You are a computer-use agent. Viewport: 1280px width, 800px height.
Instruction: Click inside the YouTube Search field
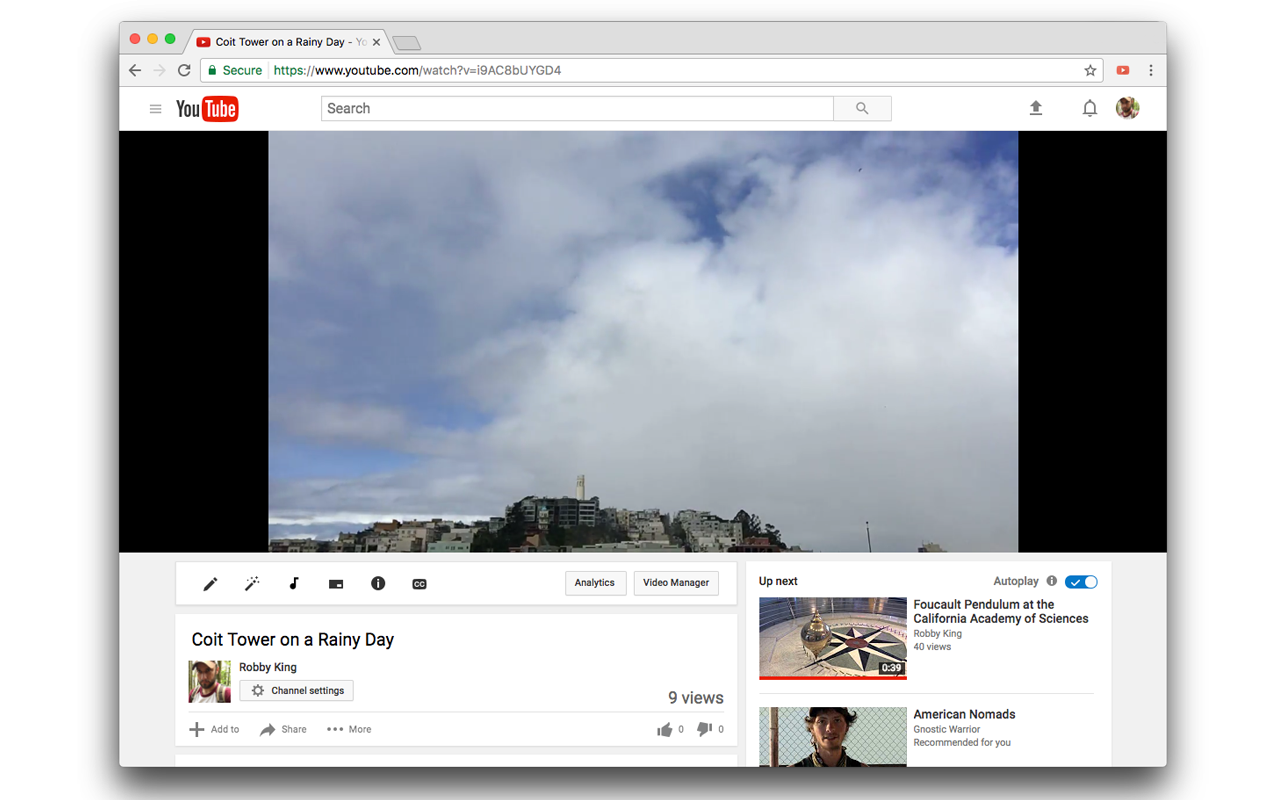coord(577,109)
